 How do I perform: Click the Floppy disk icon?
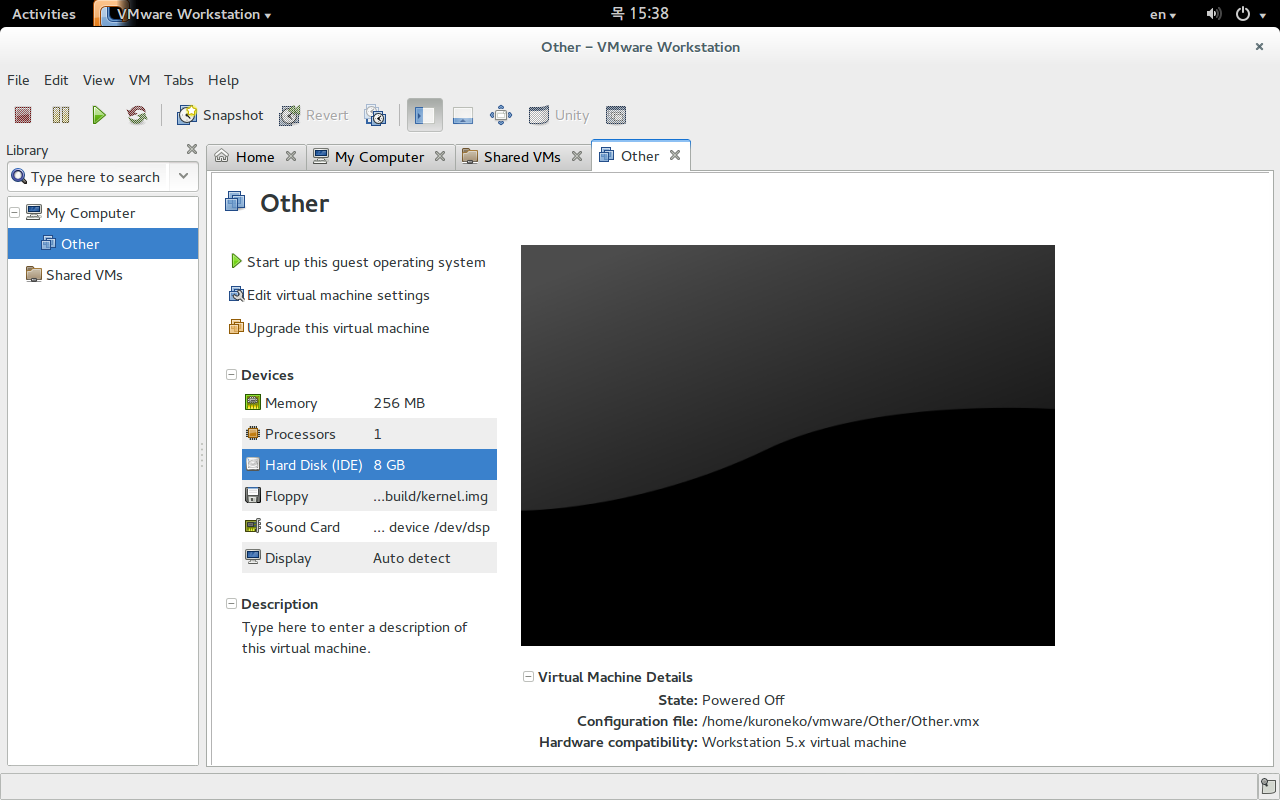pos(253,495)
